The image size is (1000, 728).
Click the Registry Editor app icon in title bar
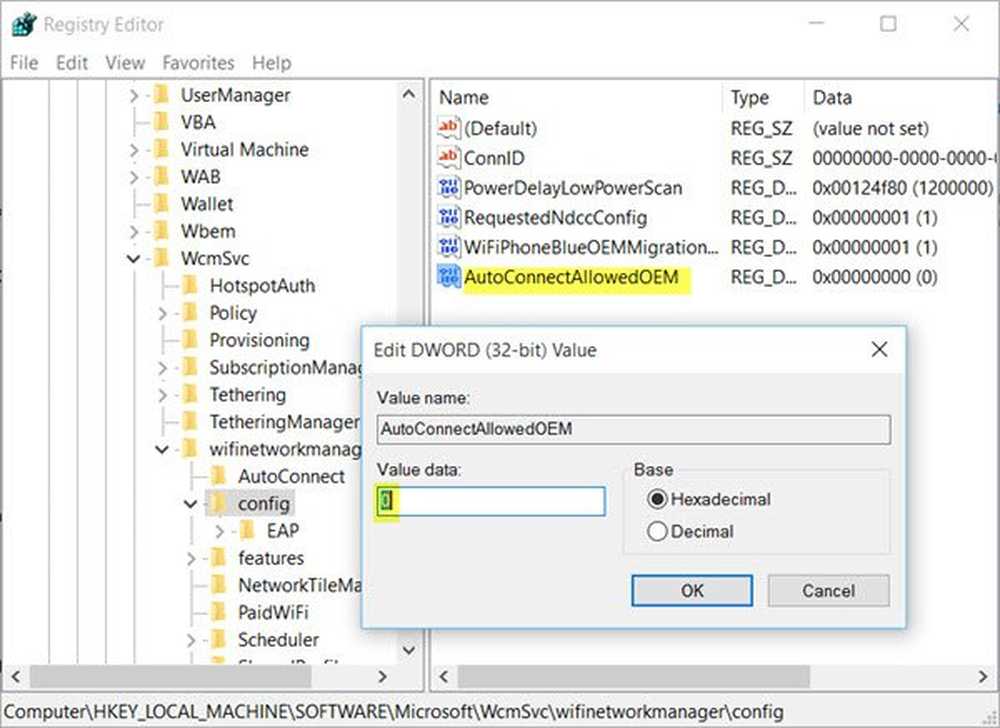tap(24, 25)
